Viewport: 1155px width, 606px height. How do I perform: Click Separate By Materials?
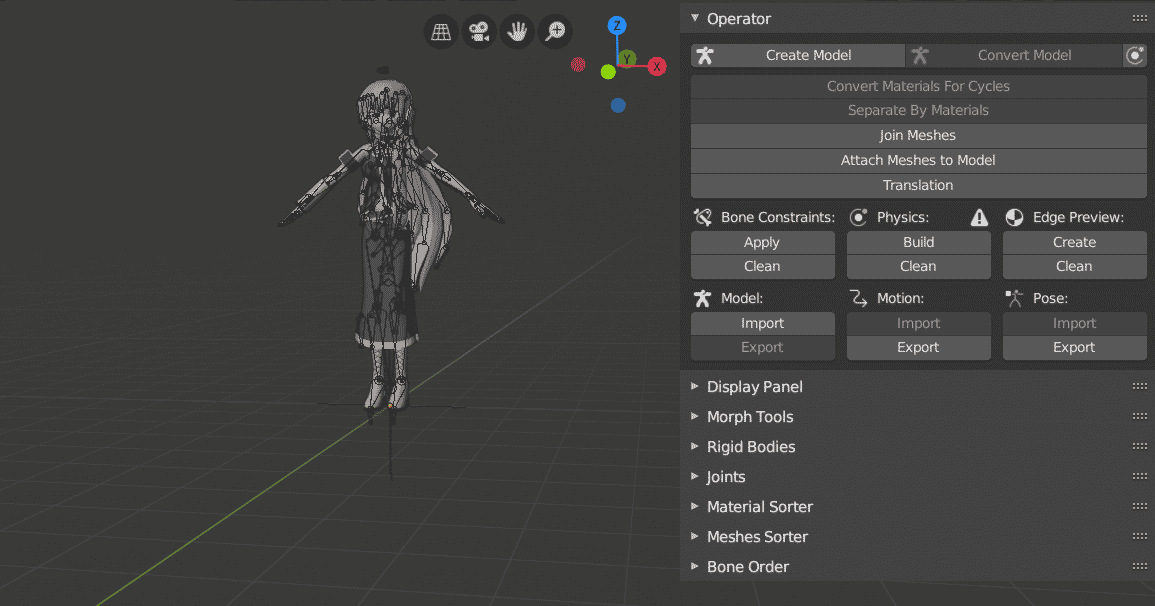(x=919, y=110)
